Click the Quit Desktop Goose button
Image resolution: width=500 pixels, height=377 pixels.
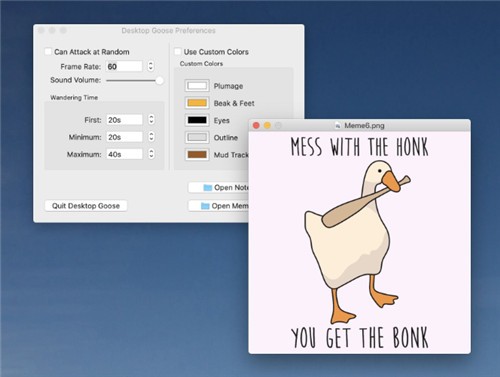86,206
